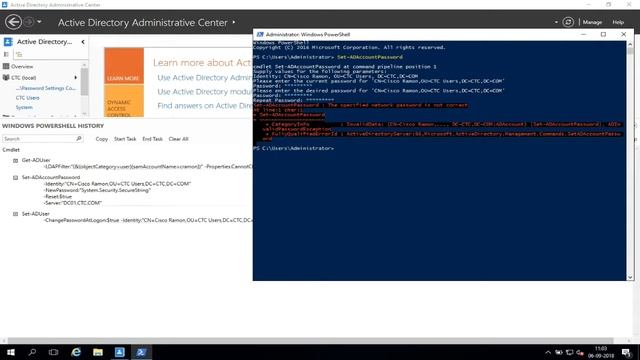Screen dimensions: 640x360
Task: Click Start Task in PowerShell History
Action: pos(125,139)
